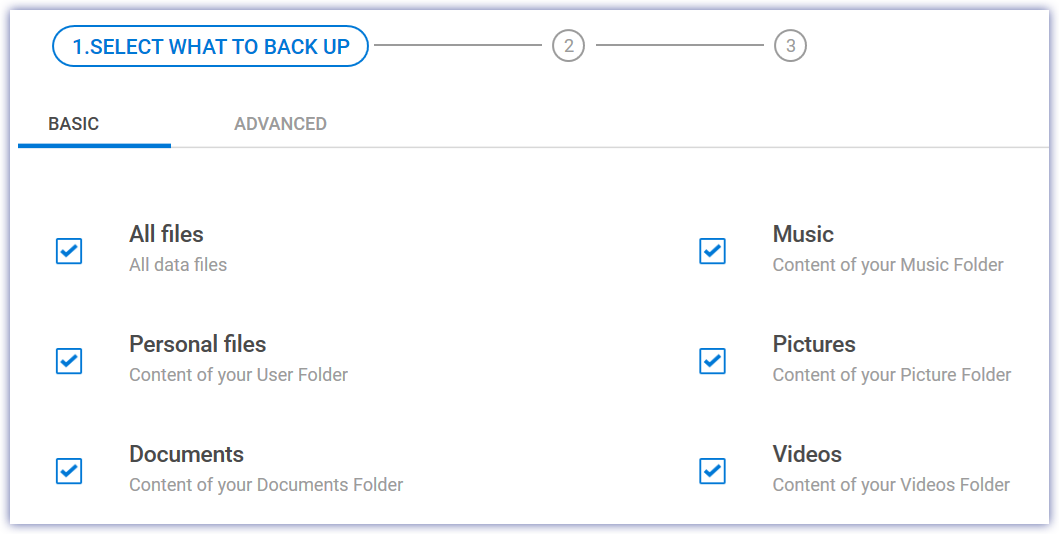Select the "Pictures" label

click(814, 344)
